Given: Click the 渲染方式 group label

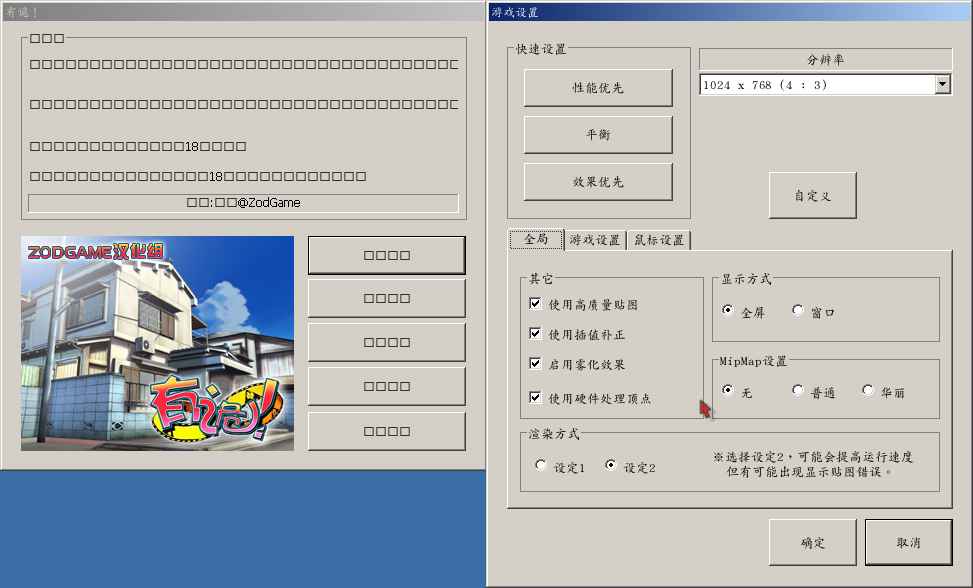Looking at the screenshot, I should coord(554,434).
